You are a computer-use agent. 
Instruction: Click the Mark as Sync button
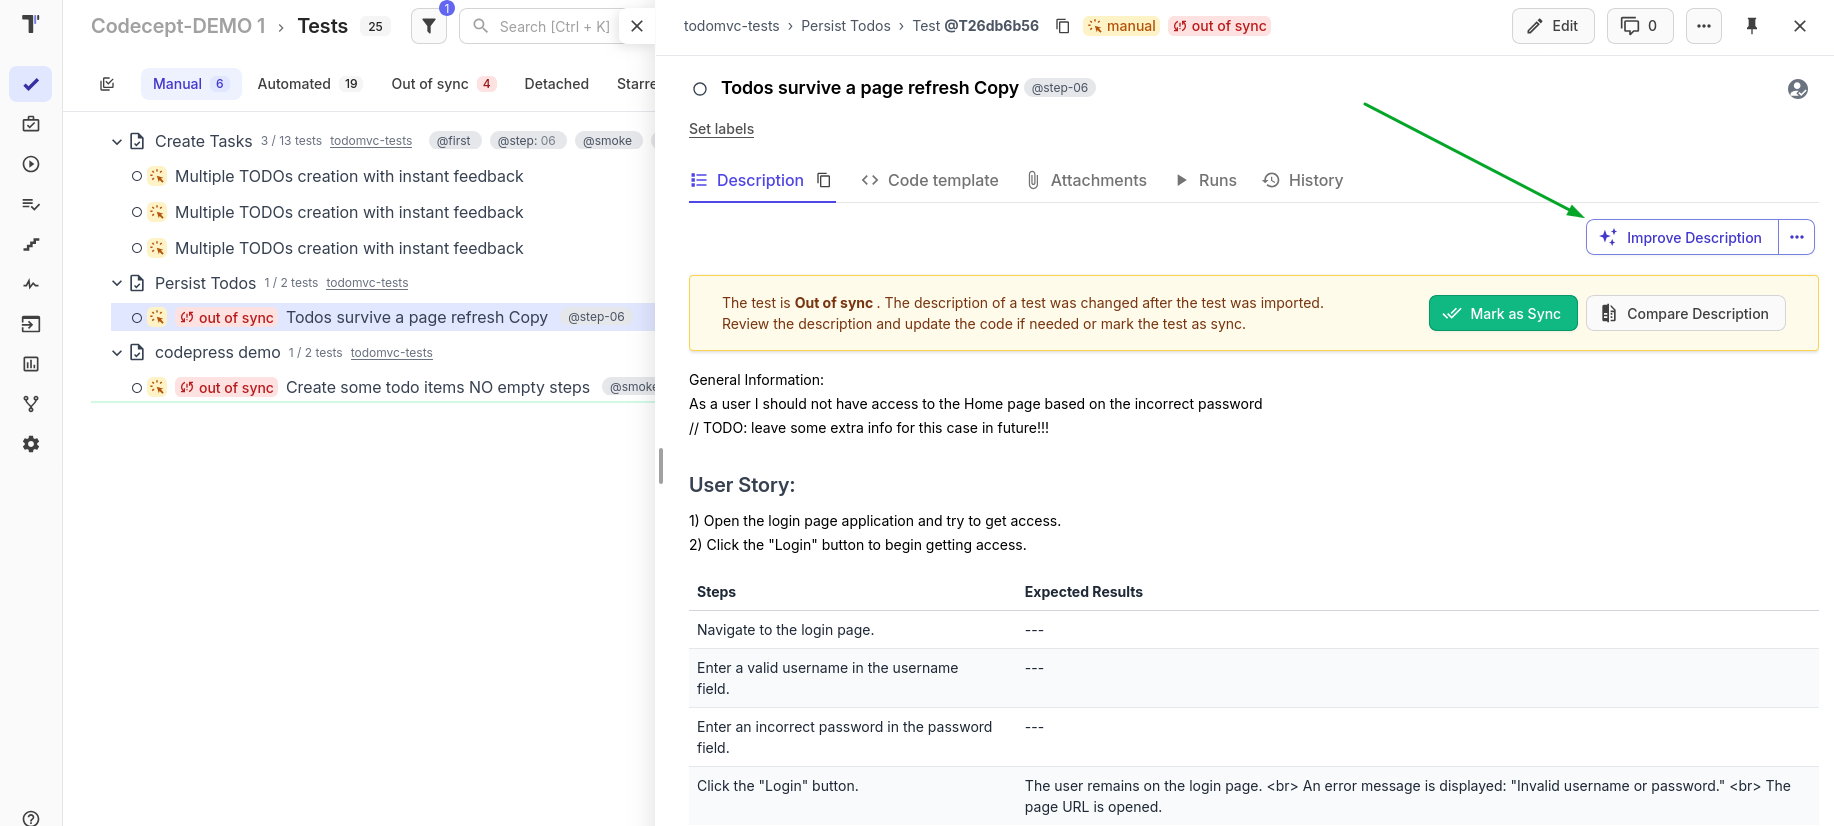tap(1502, 314)
